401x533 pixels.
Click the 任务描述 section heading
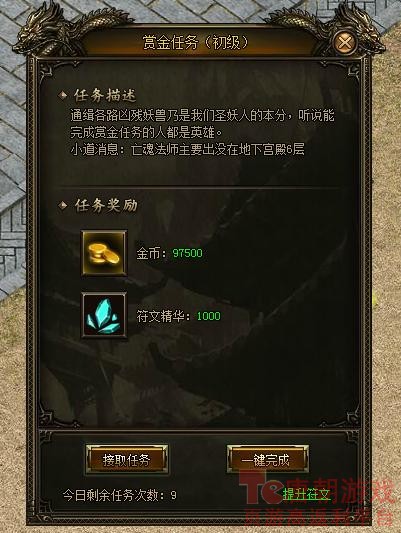[105, 96]
